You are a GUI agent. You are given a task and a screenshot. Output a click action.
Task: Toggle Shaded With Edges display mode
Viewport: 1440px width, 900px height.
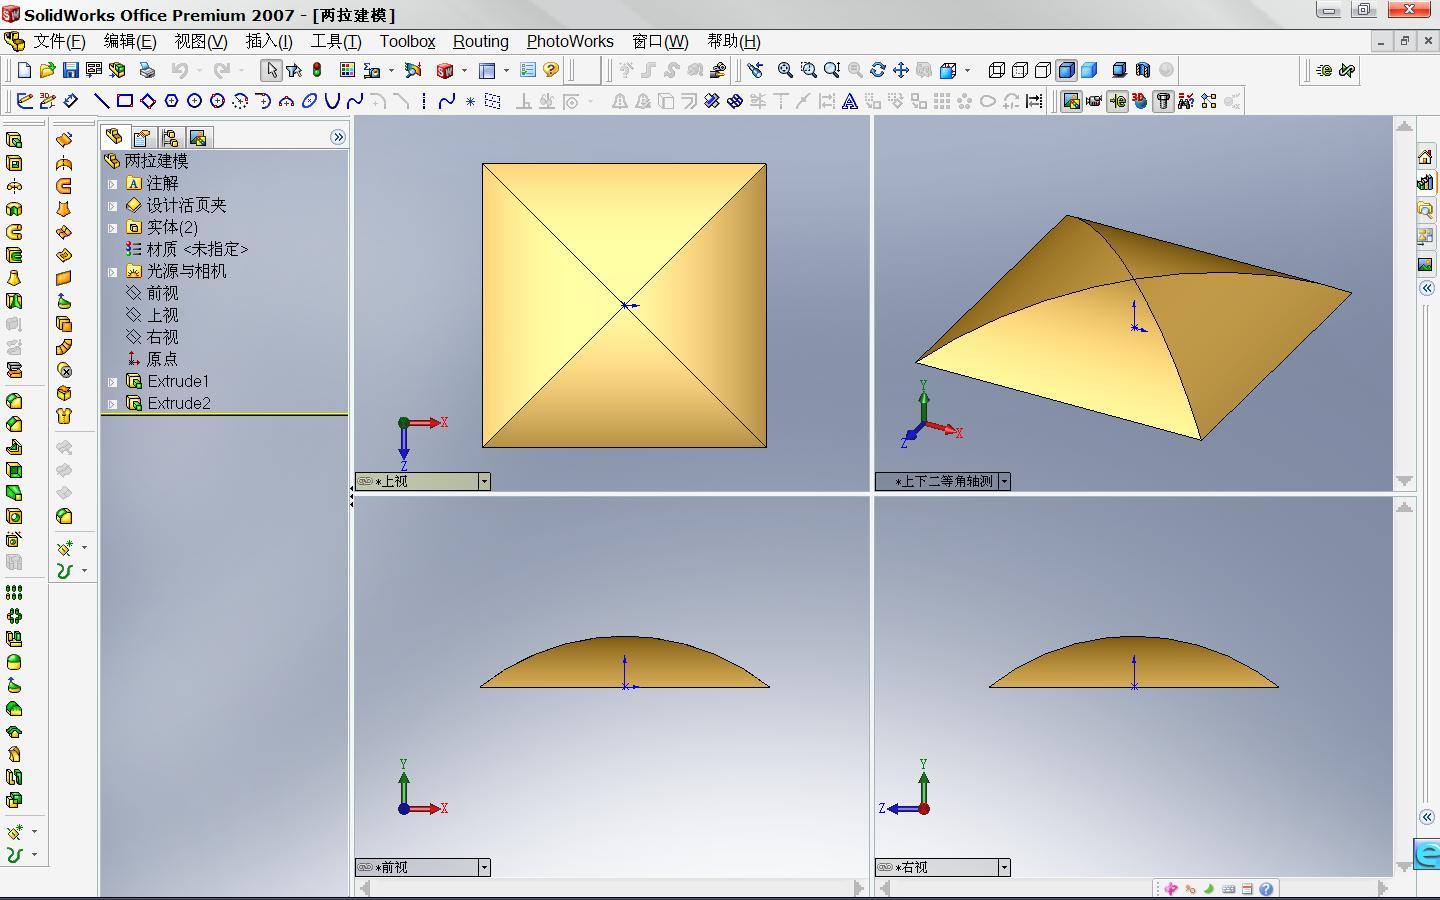[1066, 70]
